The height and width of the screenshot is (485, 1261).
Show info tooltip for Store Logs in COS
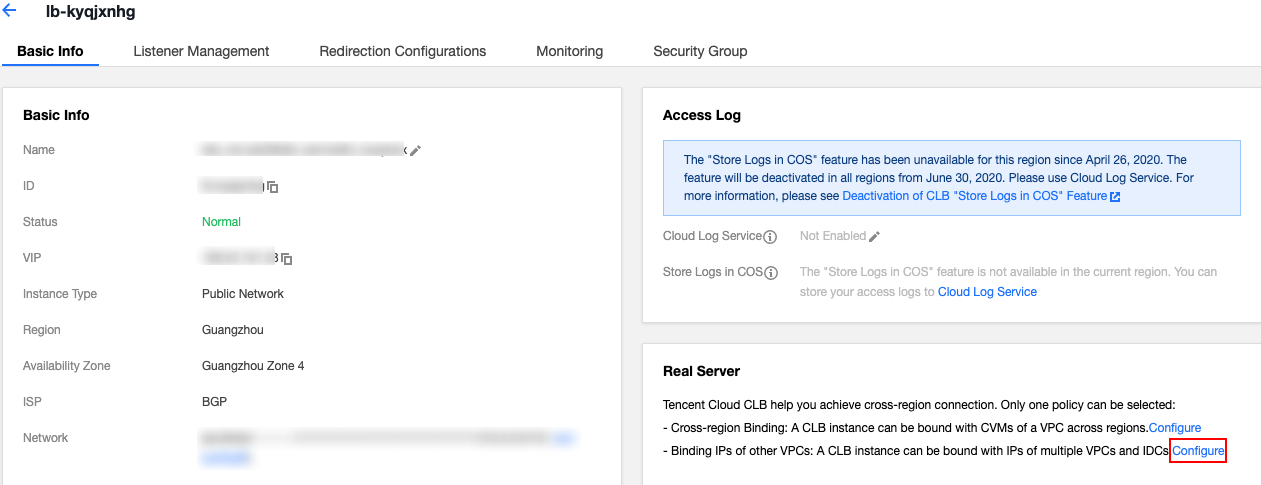[x=771, y=273]
